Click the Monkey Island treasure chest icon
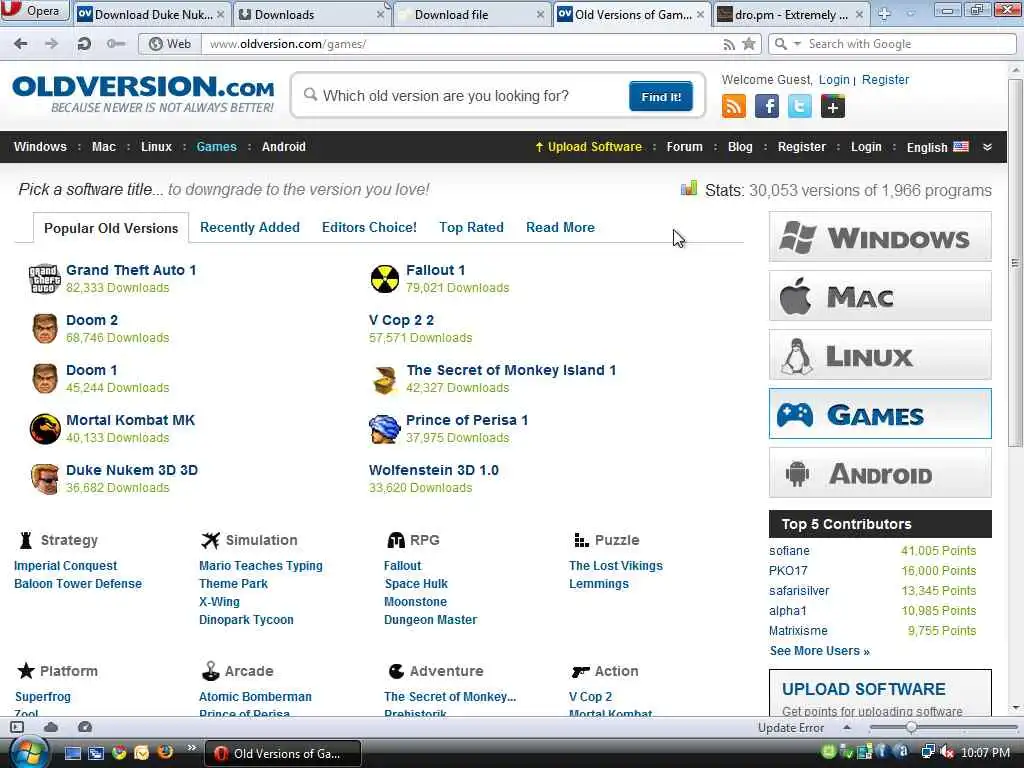The height and width of the screenshot is (768, 1024). (385, 379)
